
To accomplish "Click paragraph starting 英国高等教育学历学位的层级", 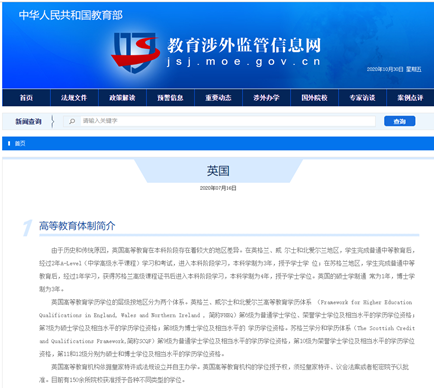I will (x=227, y=328).
